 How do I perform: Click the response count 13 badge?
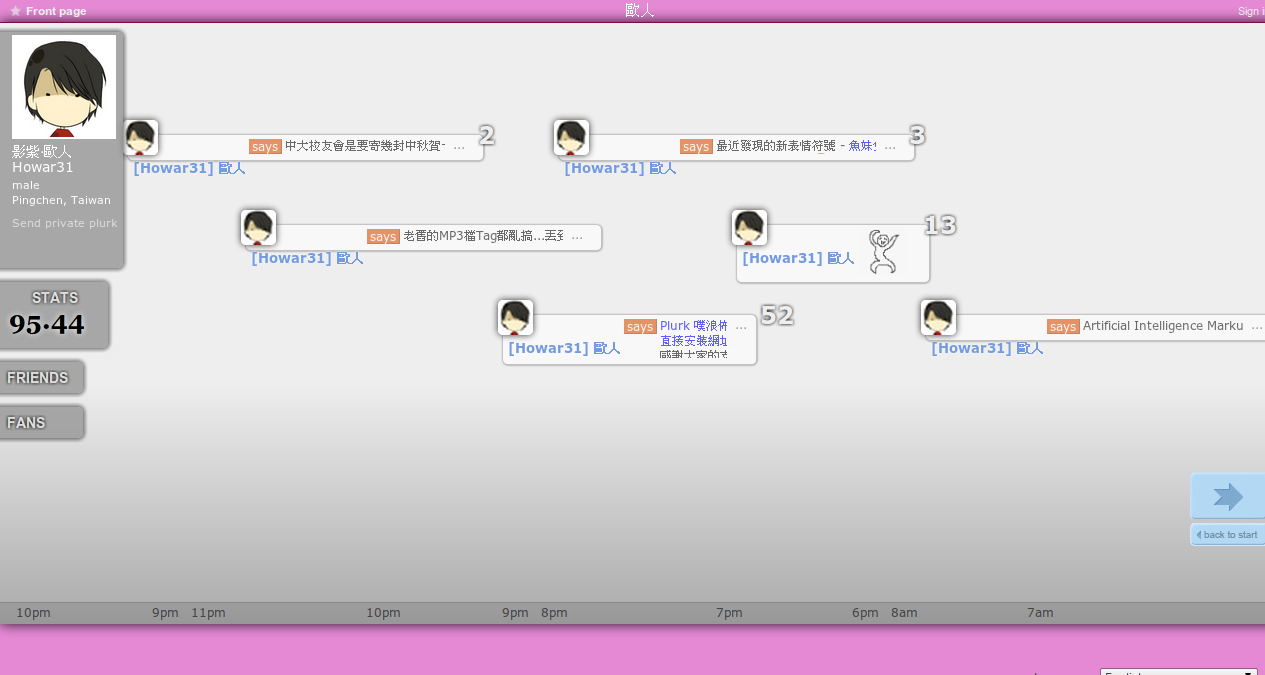pos(940,225)
